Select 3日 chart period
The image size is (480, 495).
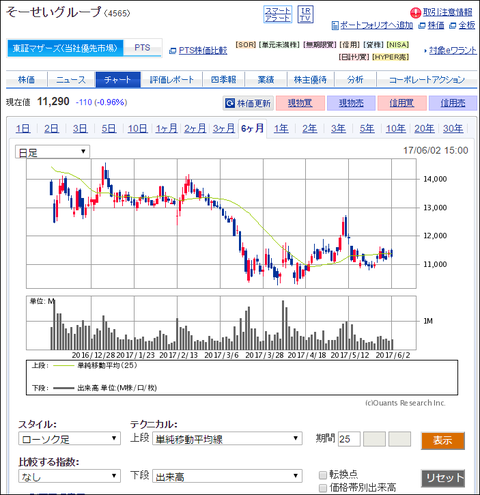80,129
